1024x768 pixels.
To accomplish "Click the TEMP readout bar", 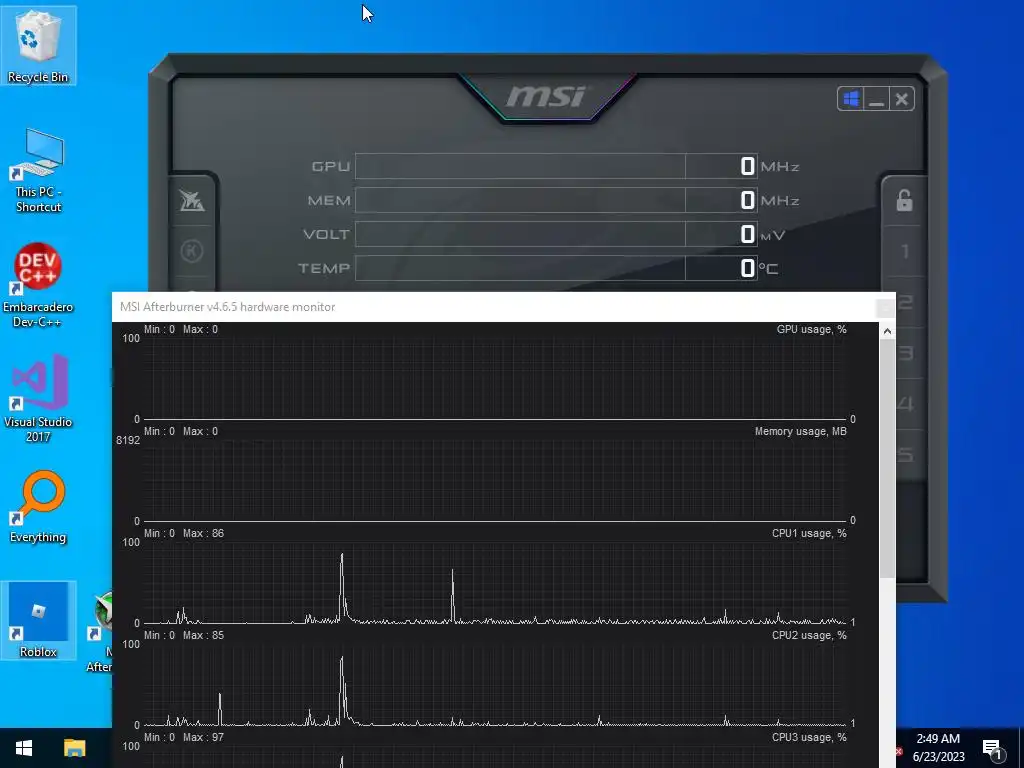I will click(556, 268).
